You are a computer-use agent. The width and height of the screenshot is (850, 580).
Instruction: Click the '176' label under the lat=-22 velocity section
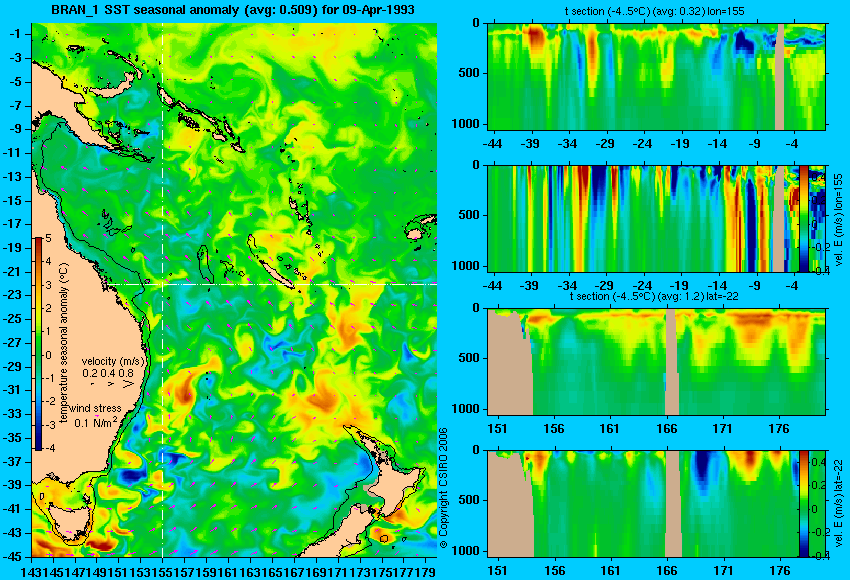tap(780, 571)
